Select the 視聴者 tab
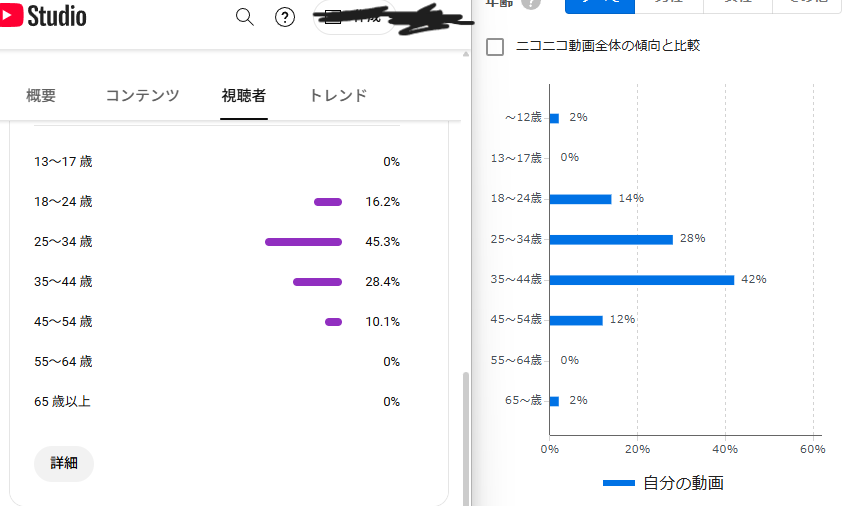This screenshot has height=506, width=842. [244, 96]
